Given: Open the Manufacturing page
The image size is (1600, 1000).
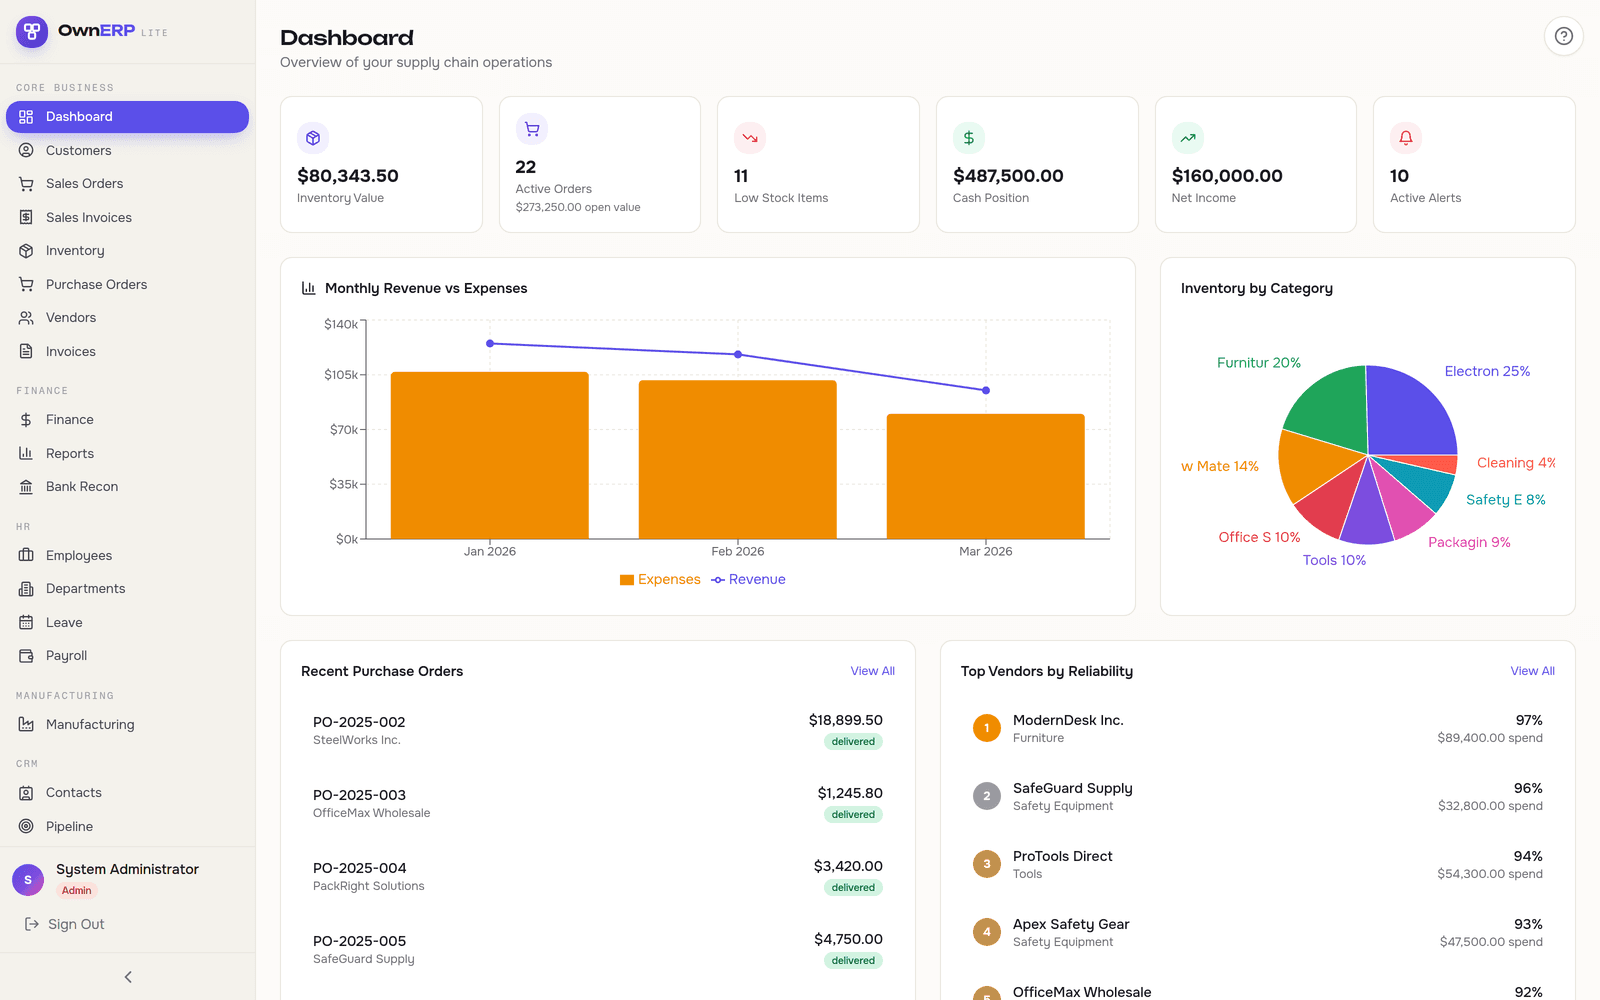Looking at the screenshot, I should (127, 724).
